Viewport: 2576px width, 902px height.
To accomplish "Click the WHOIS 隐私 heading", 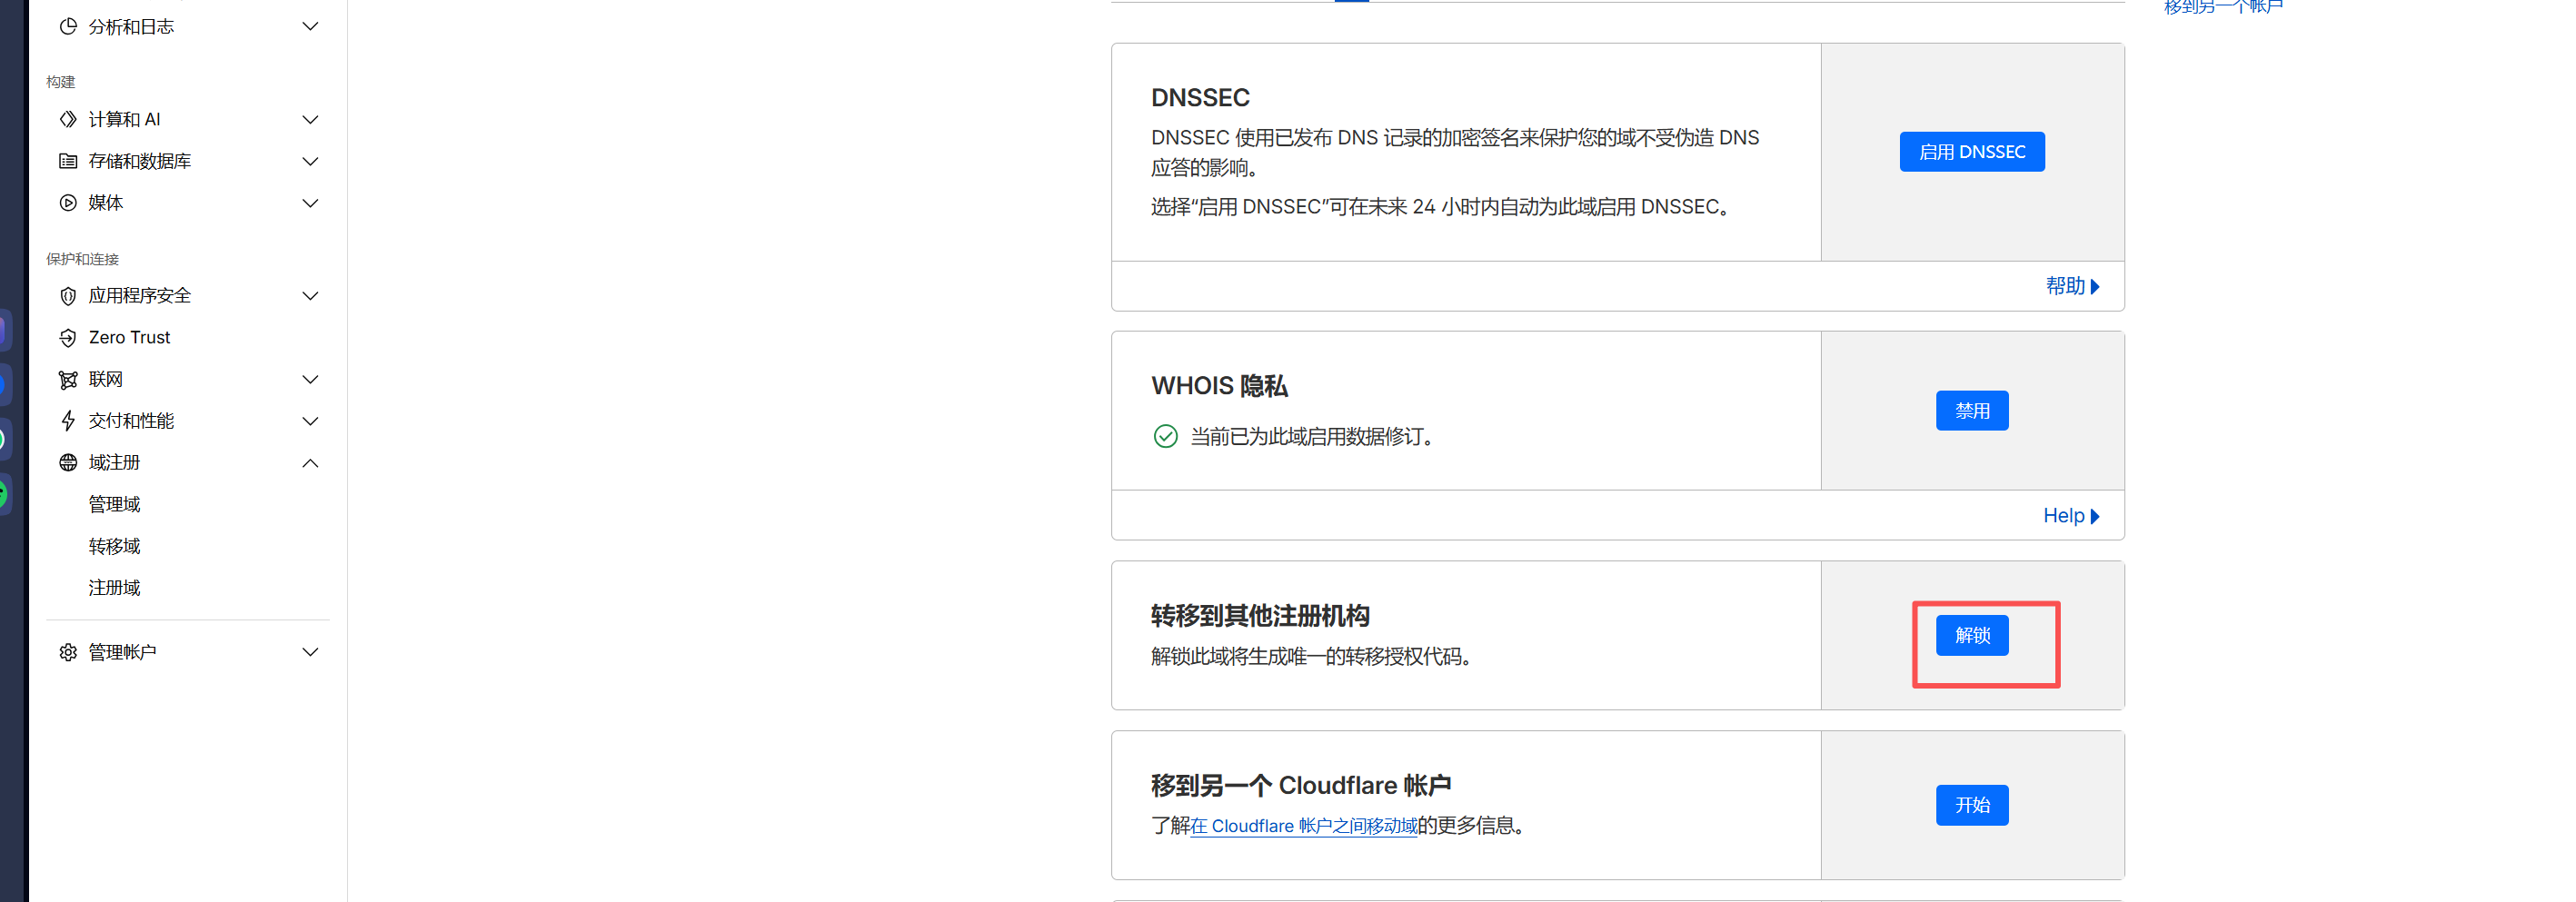I will click(x=1219, y=386).
